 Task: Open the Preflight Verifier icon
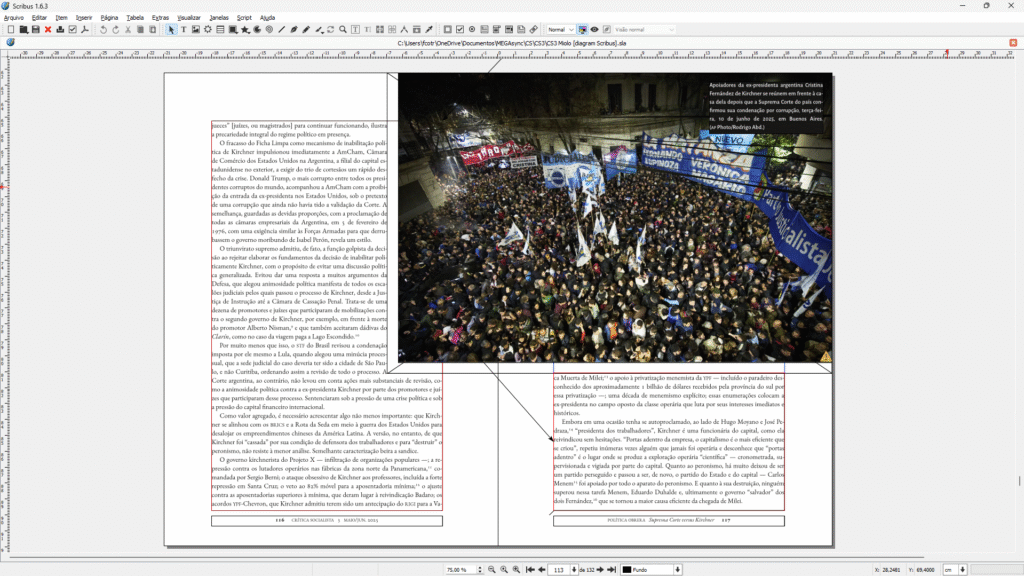point(73,30)
